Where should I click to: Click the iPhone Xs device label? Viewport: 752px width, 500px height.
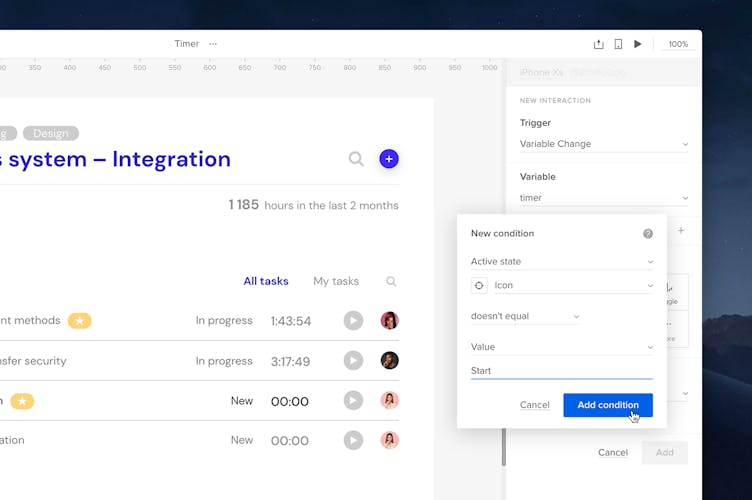(x=541, y=72)
